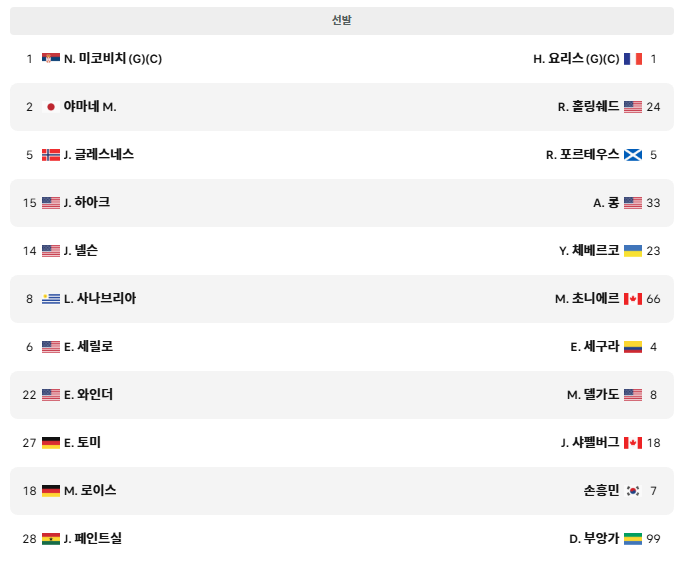The width and height of the screenshot is (684, 568).
Task: Click the French flag next to H. 요리스
Action: click(633, 58)
